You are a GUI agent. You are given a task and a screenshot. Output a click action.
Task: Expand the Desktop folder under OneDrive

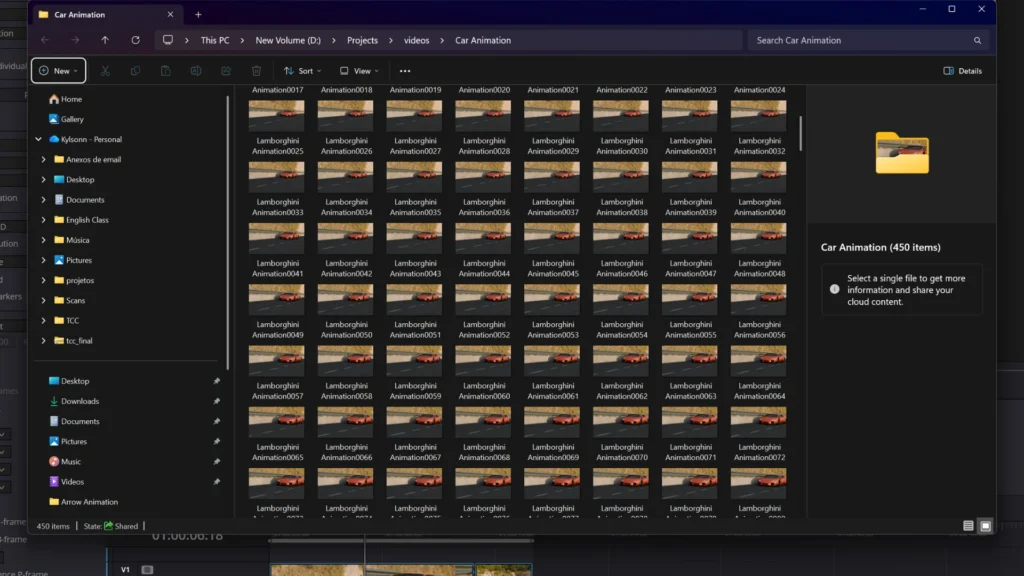44,180
